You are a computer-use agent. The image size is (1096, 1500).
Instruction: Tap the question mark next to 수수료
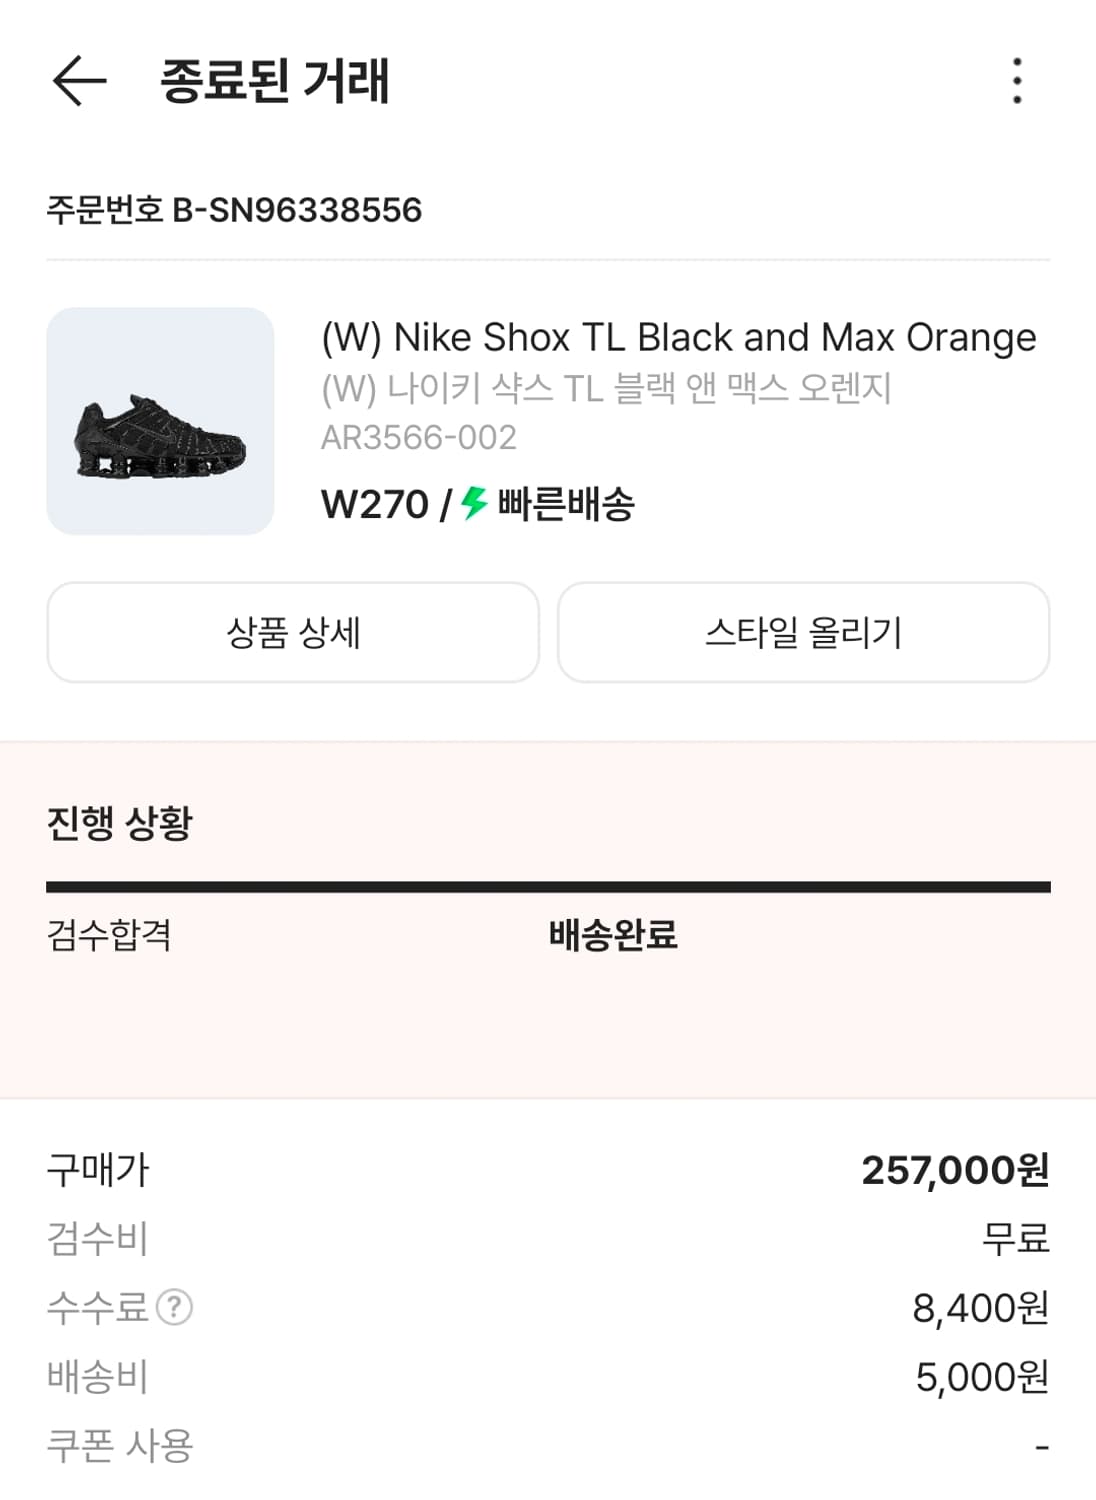pos(175,1307)
